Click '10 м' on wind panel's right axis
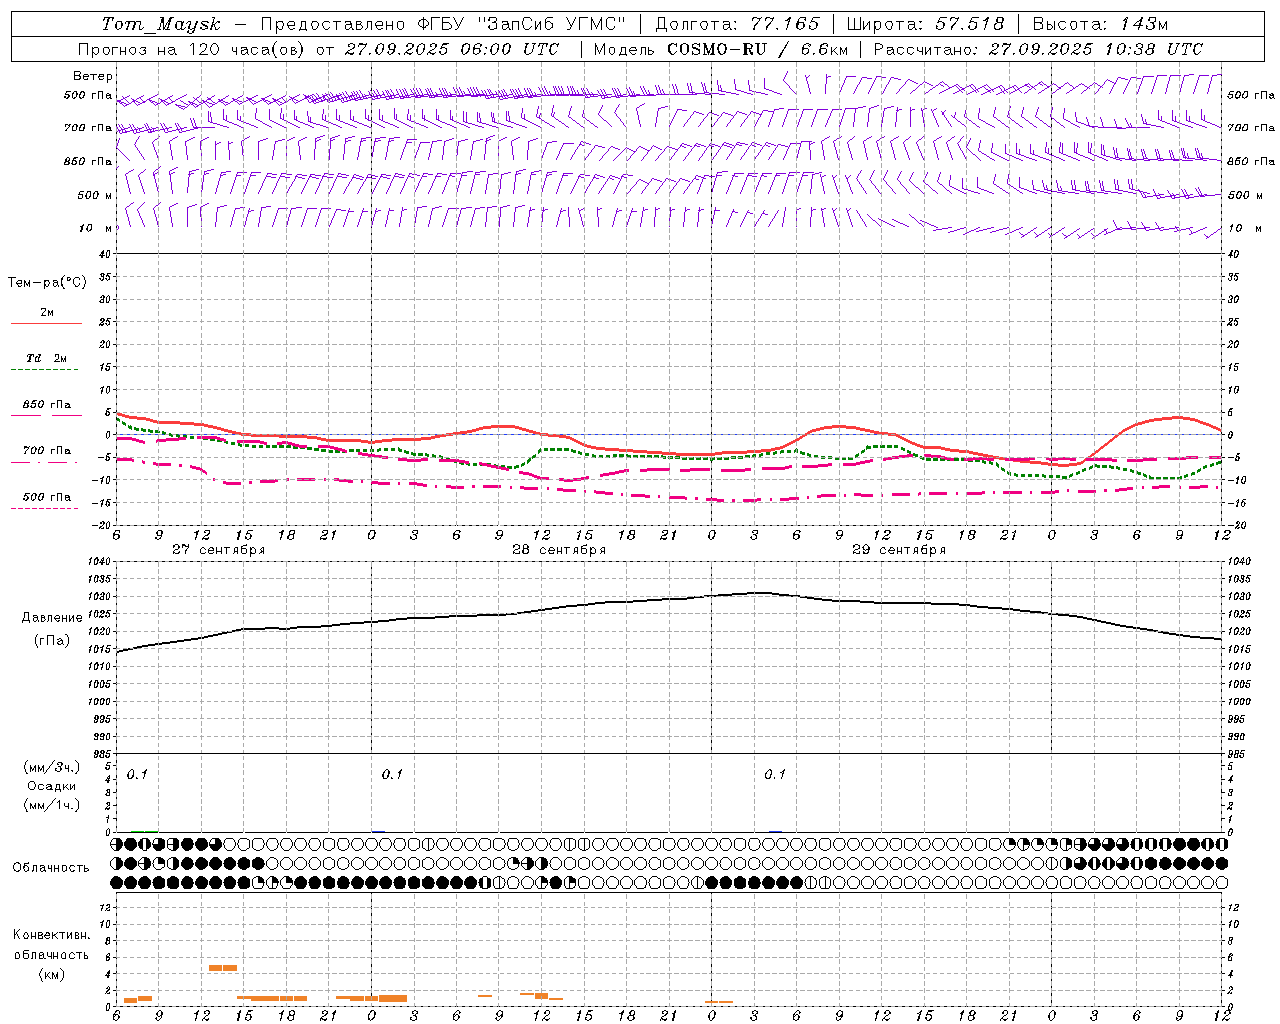The width and height of the screenshot is (1280, 1024). tap(1244, 228)
